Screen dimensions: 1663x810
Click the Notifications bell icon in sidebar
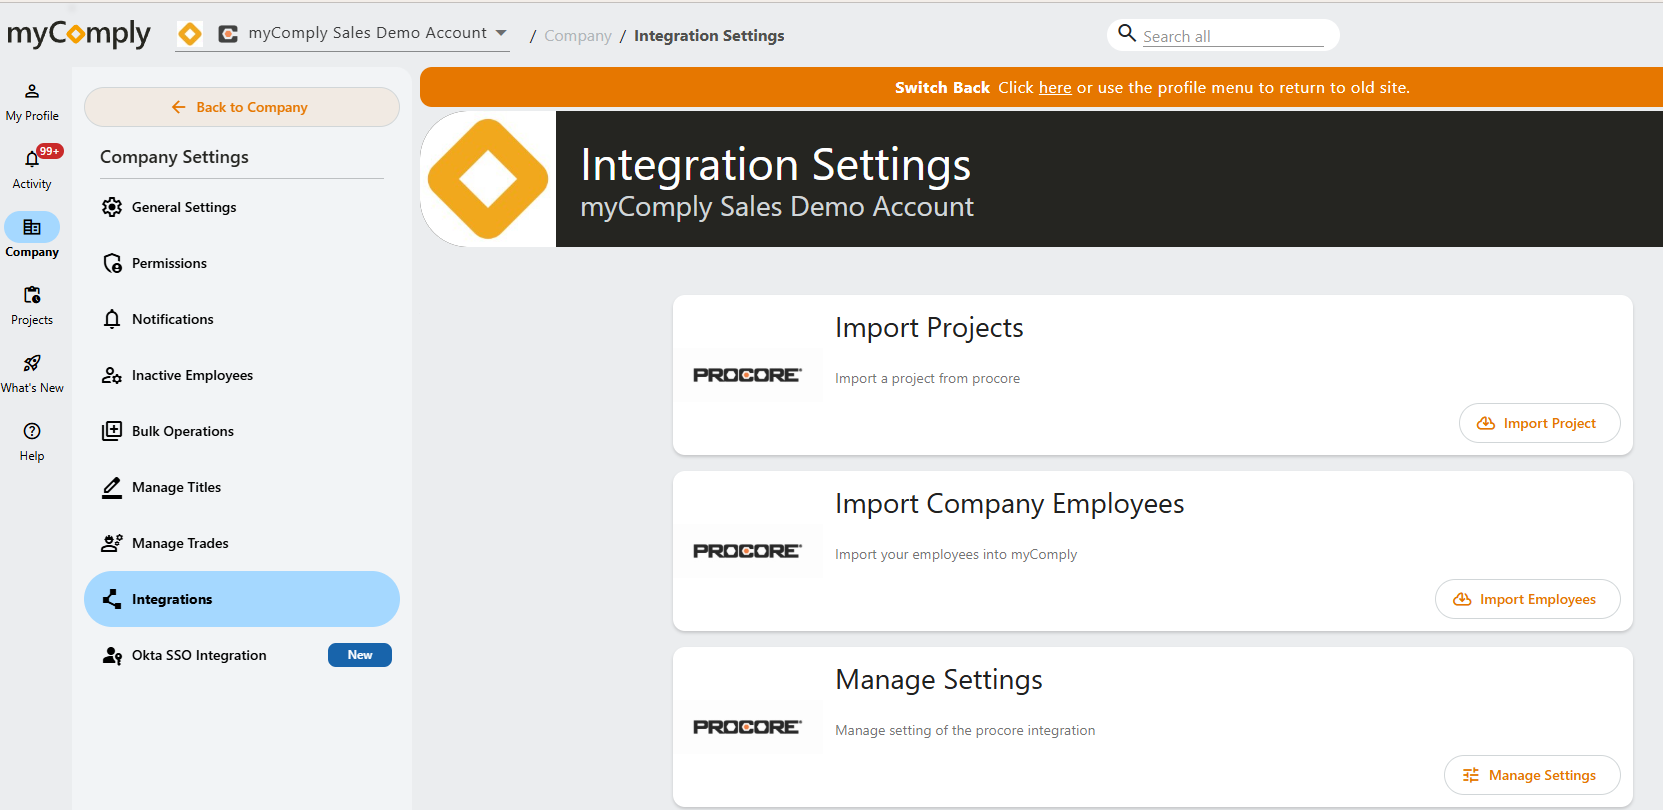point(112,319)
